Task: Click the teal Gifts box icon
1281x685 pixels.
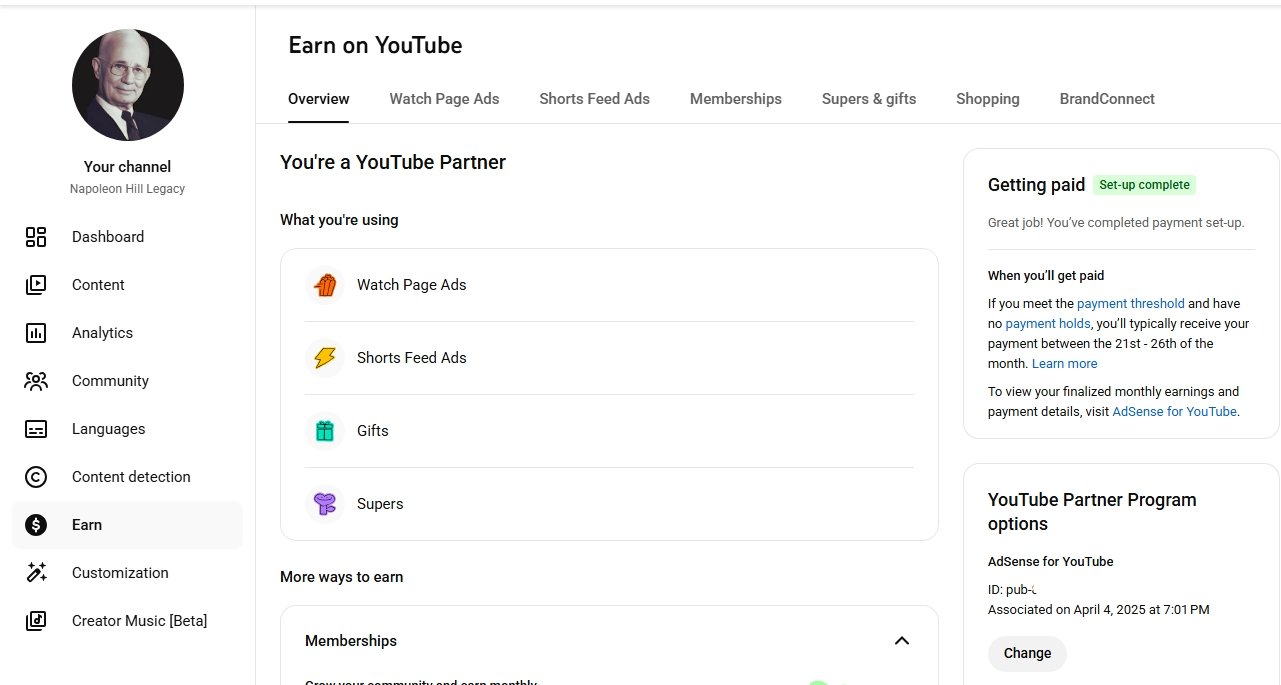Action: (325, 431)
